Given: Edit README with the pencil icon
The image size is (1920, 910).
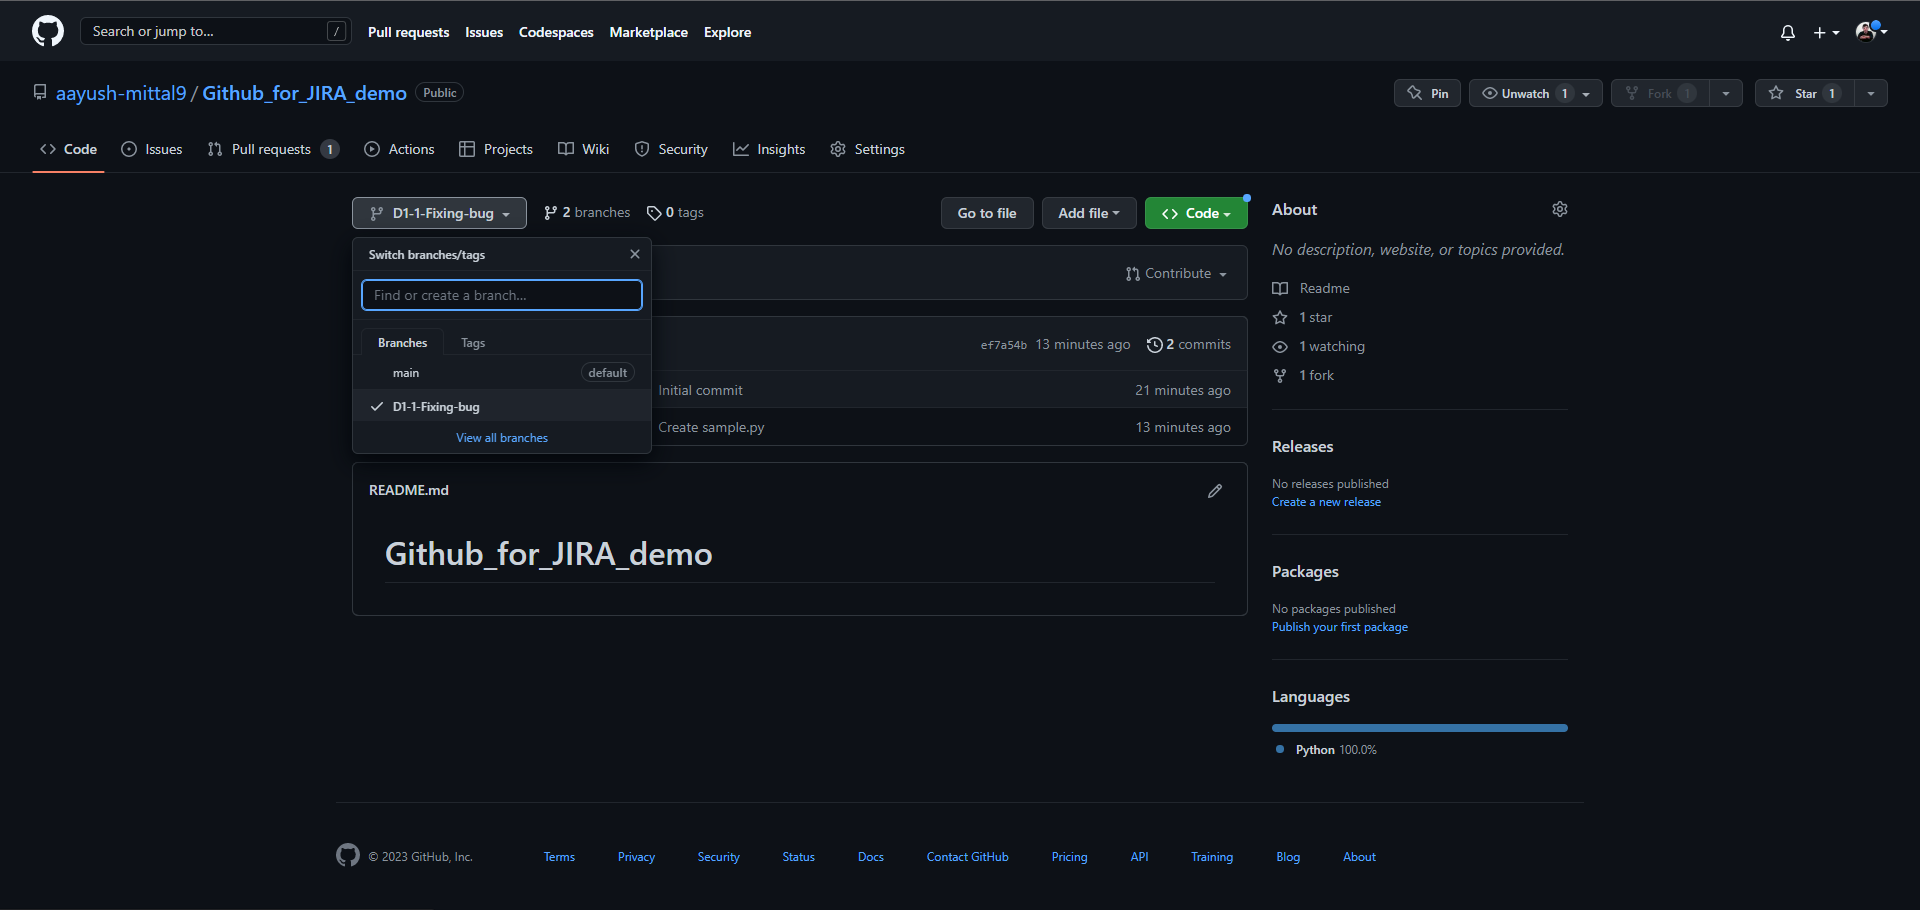Looking at the screenshot, I should [x=1214, y=490].
